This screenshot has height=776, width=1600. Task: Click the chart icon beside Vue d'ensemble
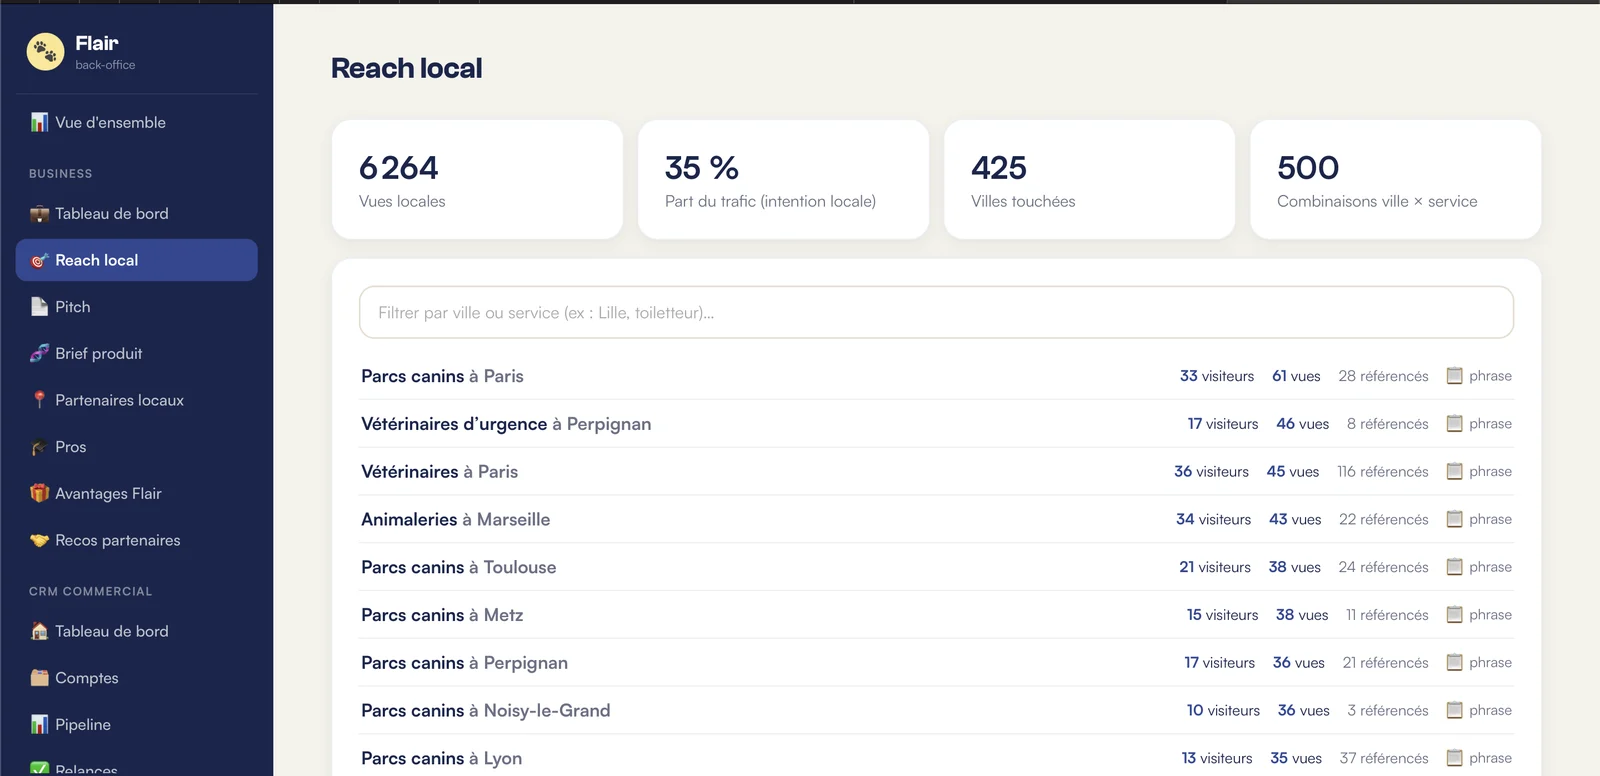pos(39,122)
